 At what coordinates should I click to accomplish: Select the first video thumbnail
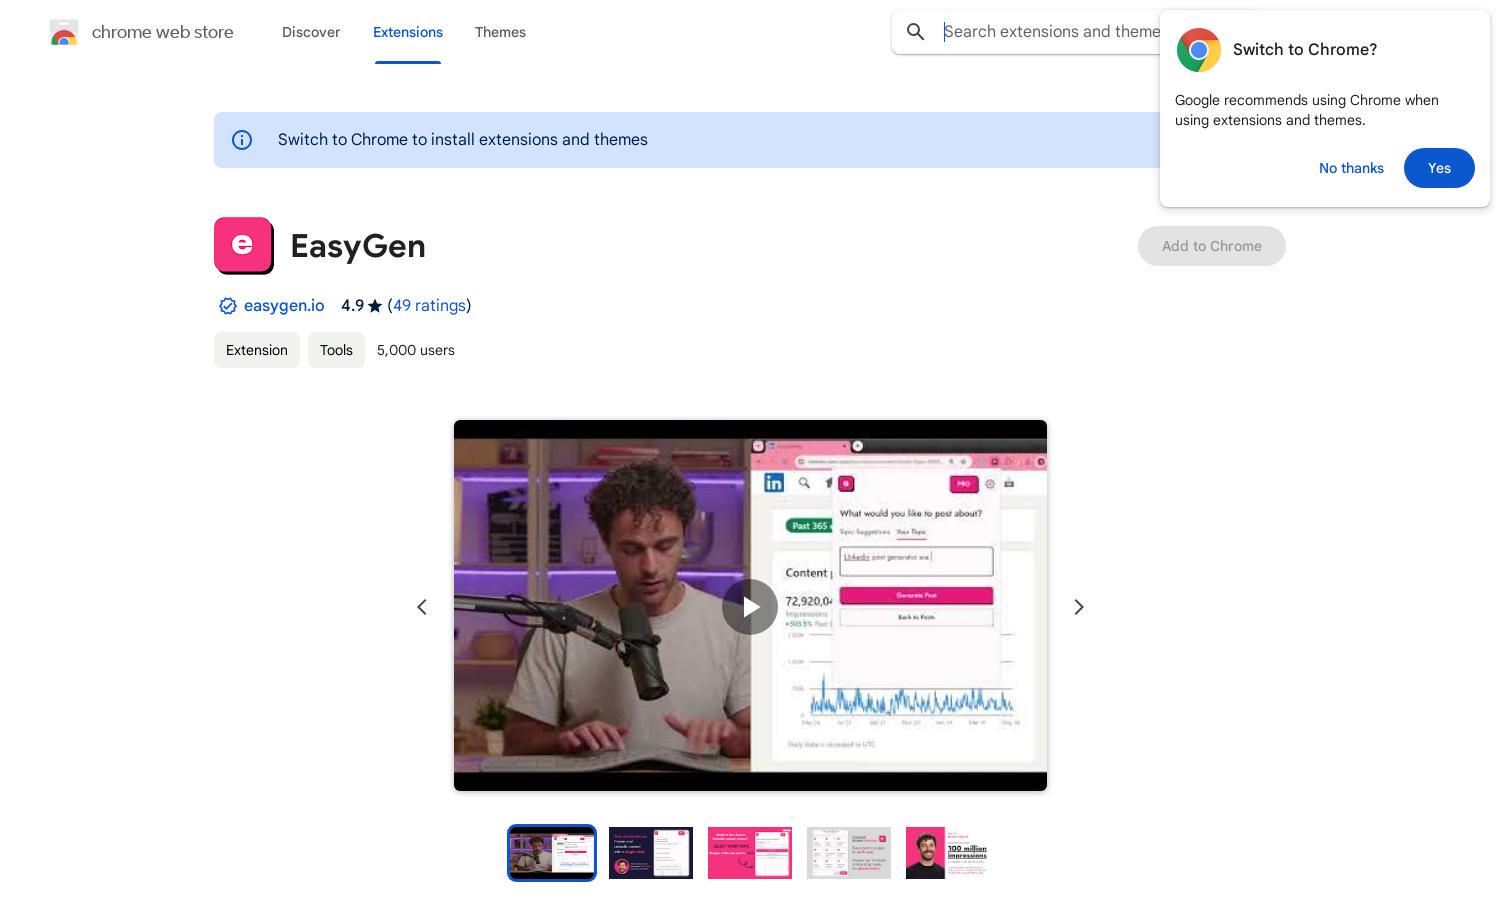(x=552, y=853)
